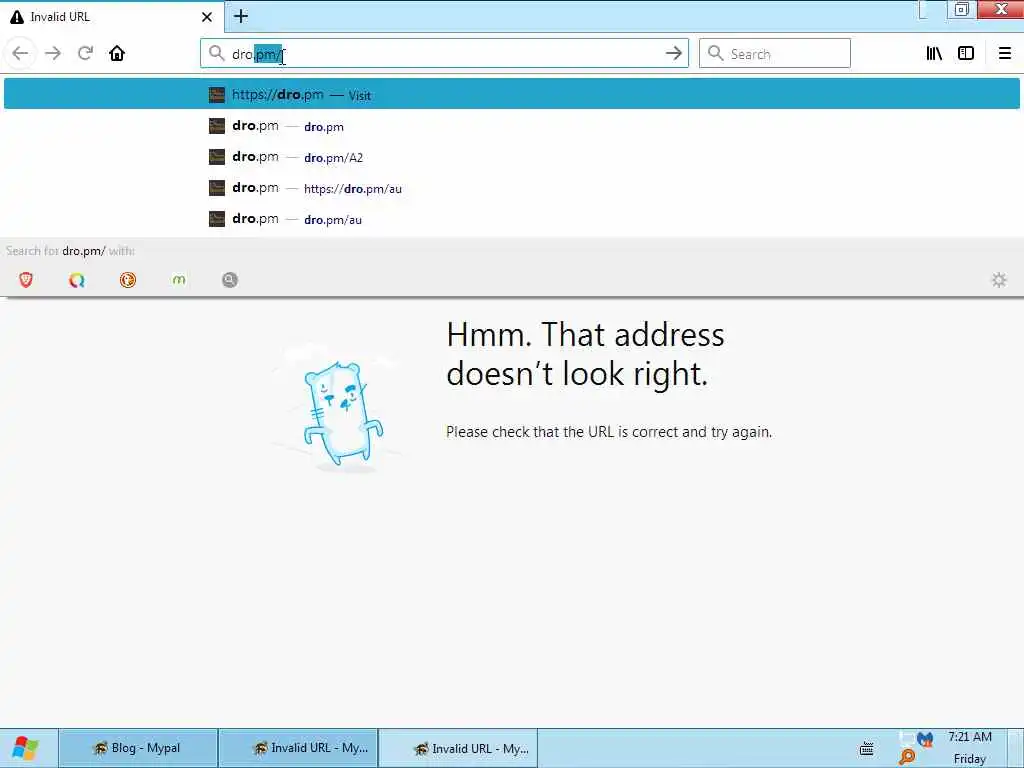1024x768 pixels.
Task: Open the hamburger menu
Action: click(x=1005, y=54)
